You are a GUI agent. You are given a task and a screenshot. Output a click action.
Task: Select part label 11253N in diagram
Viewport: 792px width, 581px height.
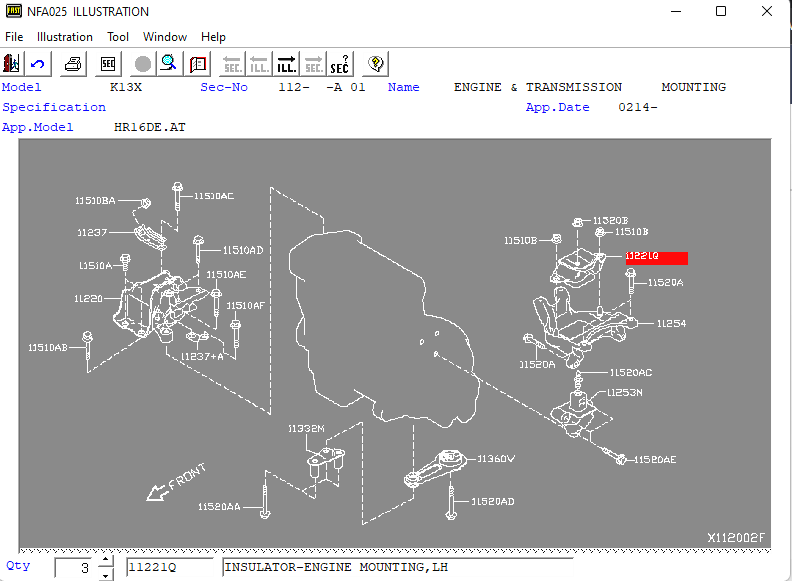pyautogui.click(x=624, y=393)
